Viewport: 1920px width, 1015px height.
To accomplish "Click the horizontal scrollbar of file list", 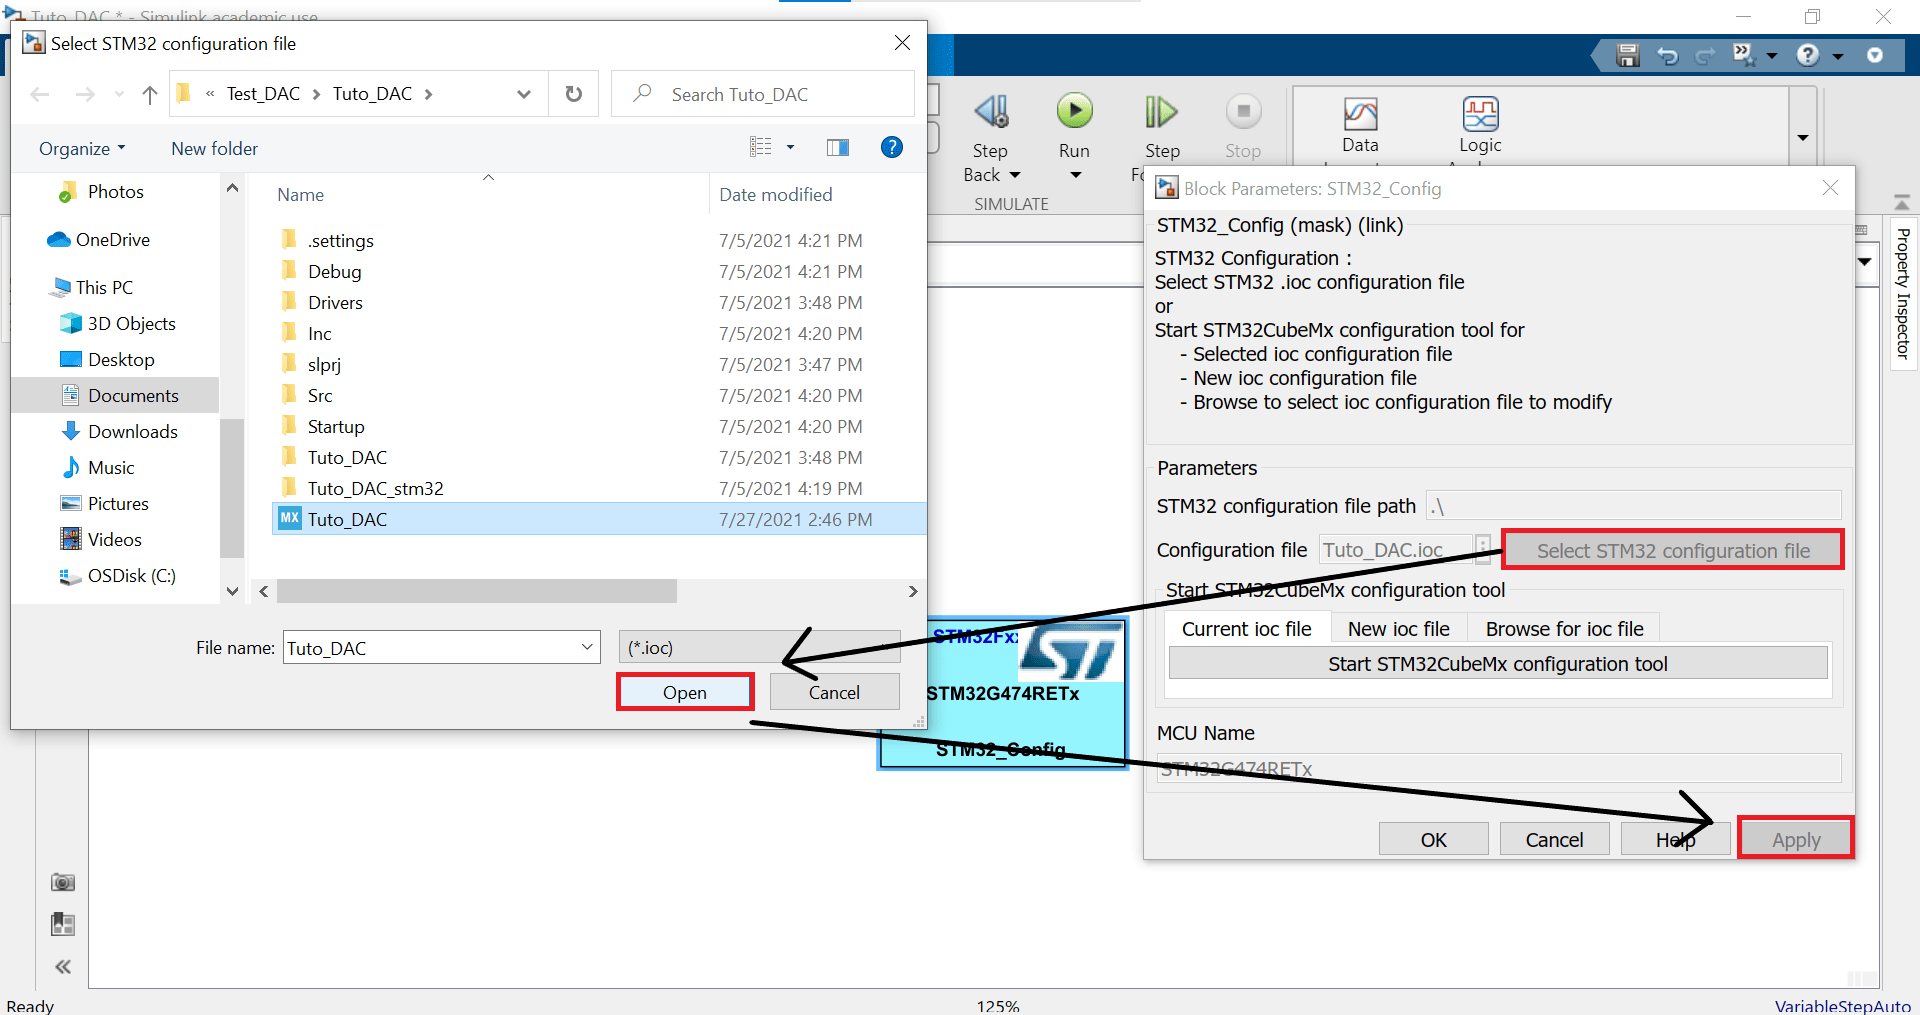I will point(477,591).
